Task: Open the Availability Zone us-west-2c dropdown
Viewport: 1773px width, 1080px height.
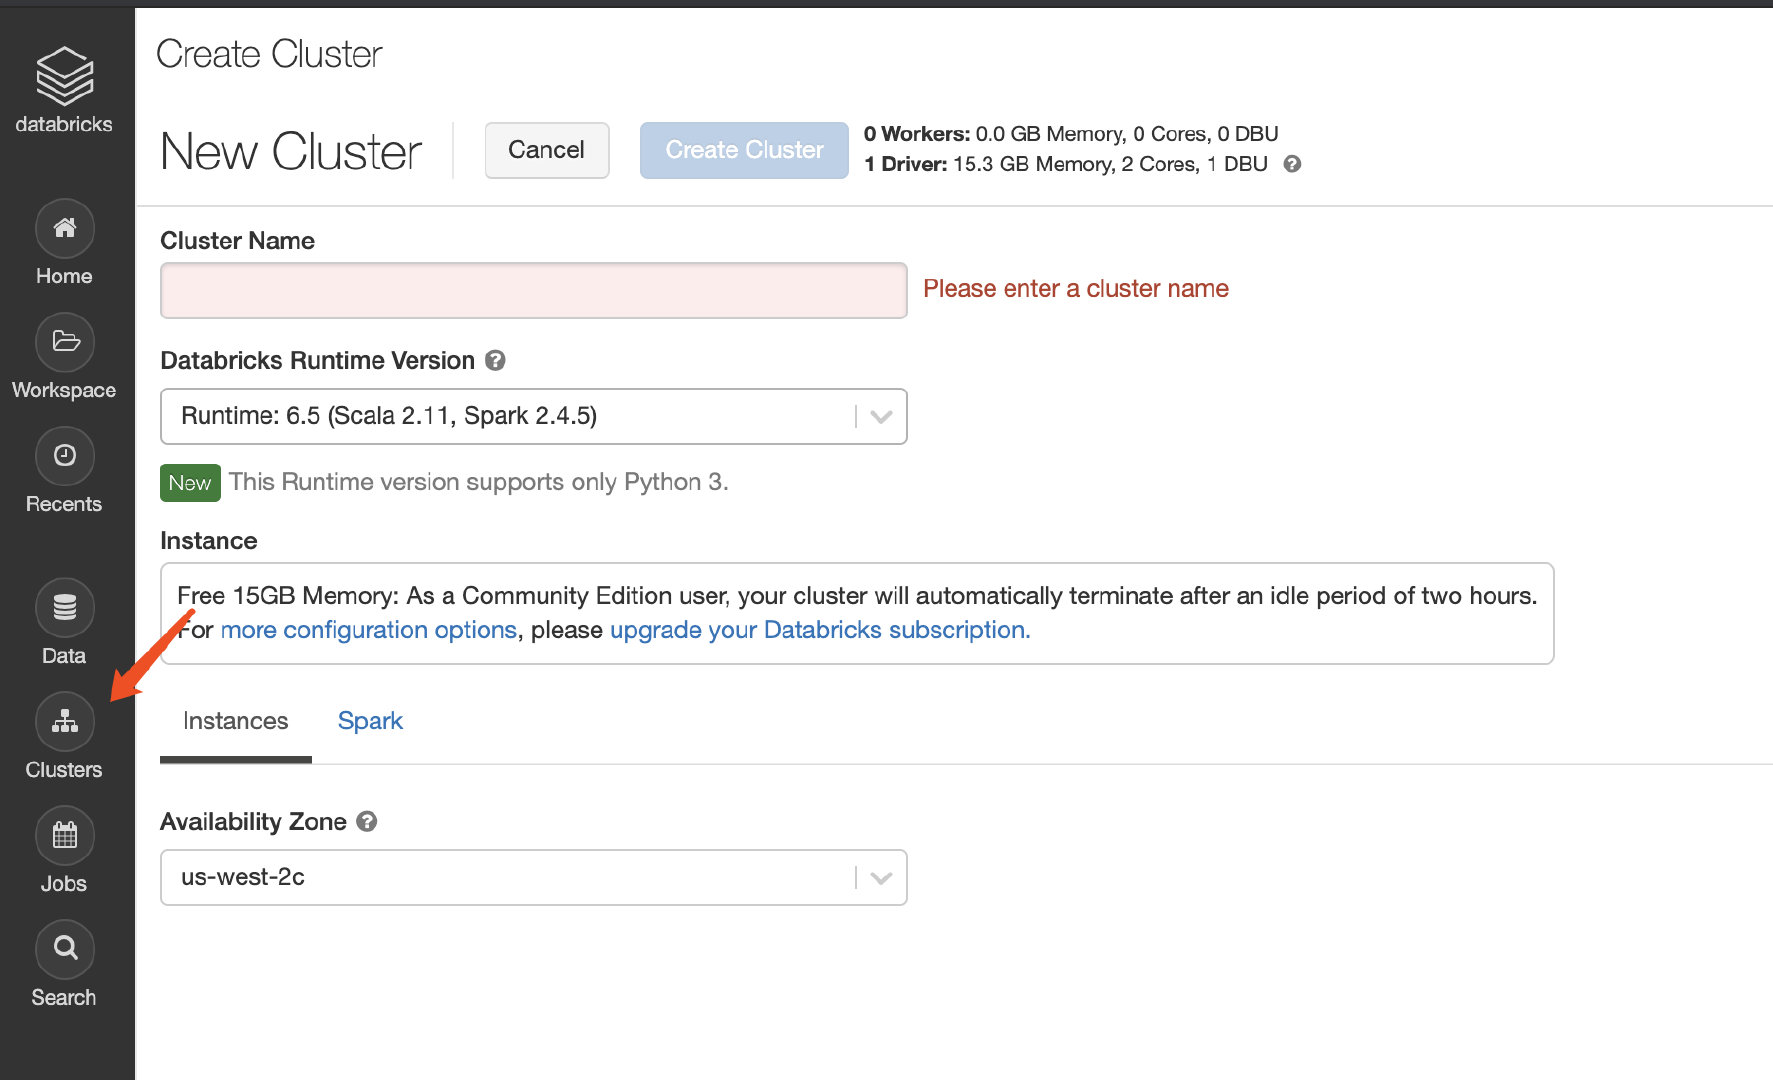Action: pyautogui.click(x=534, y=877)
